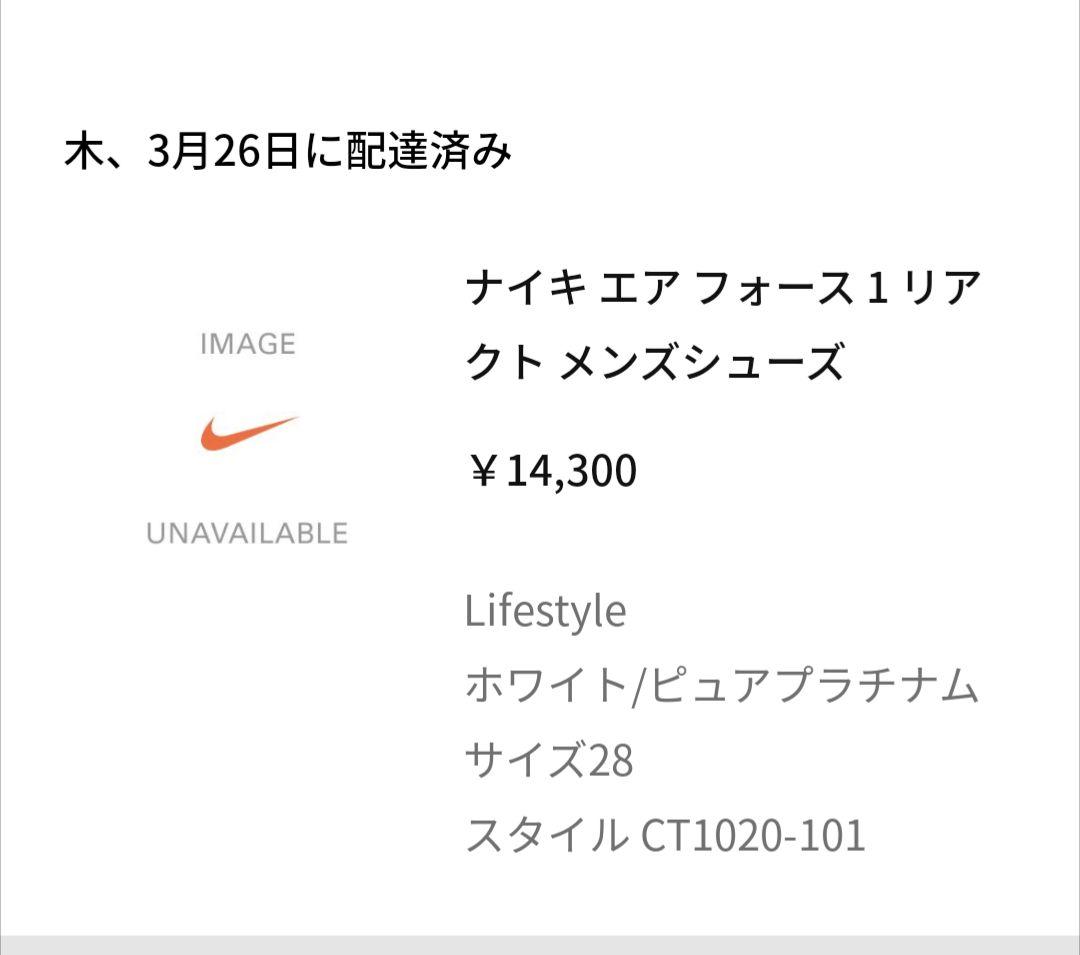Tap the ピュアプラチナム color text
1080x955 pixels.
814,686
